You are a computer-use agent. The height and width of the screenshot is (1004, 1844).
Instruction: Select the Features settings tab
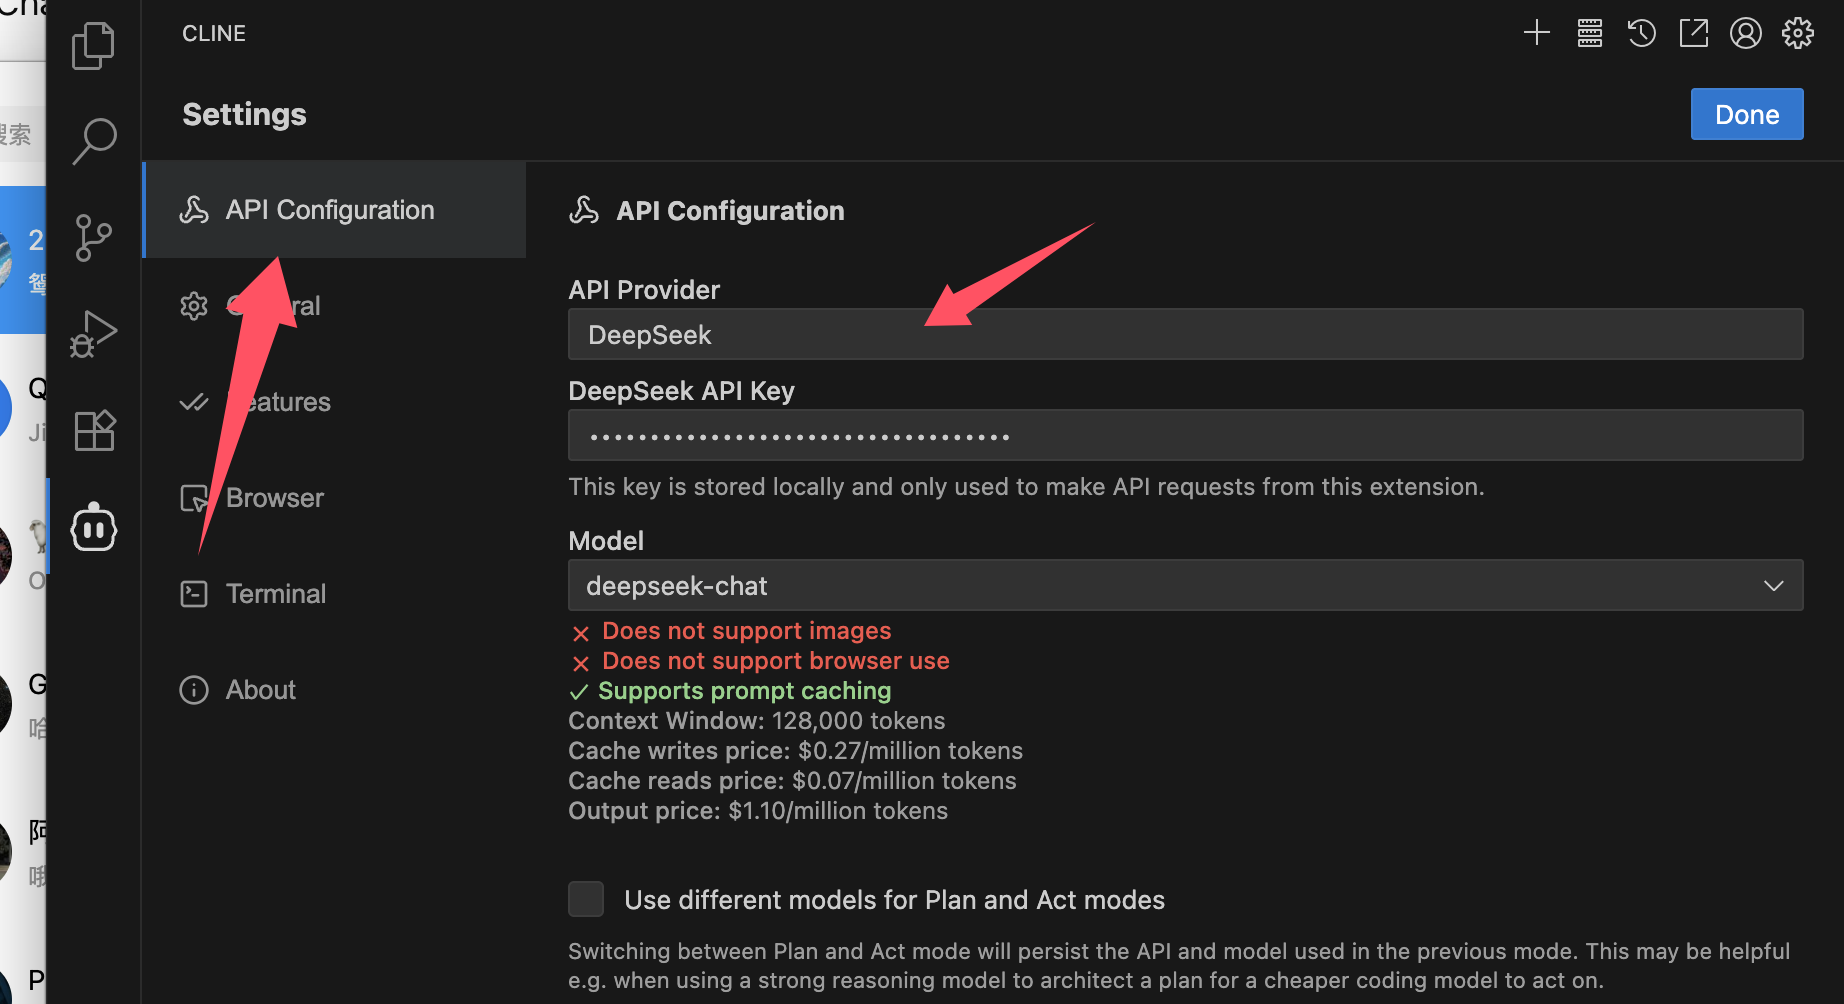[335, 402]
